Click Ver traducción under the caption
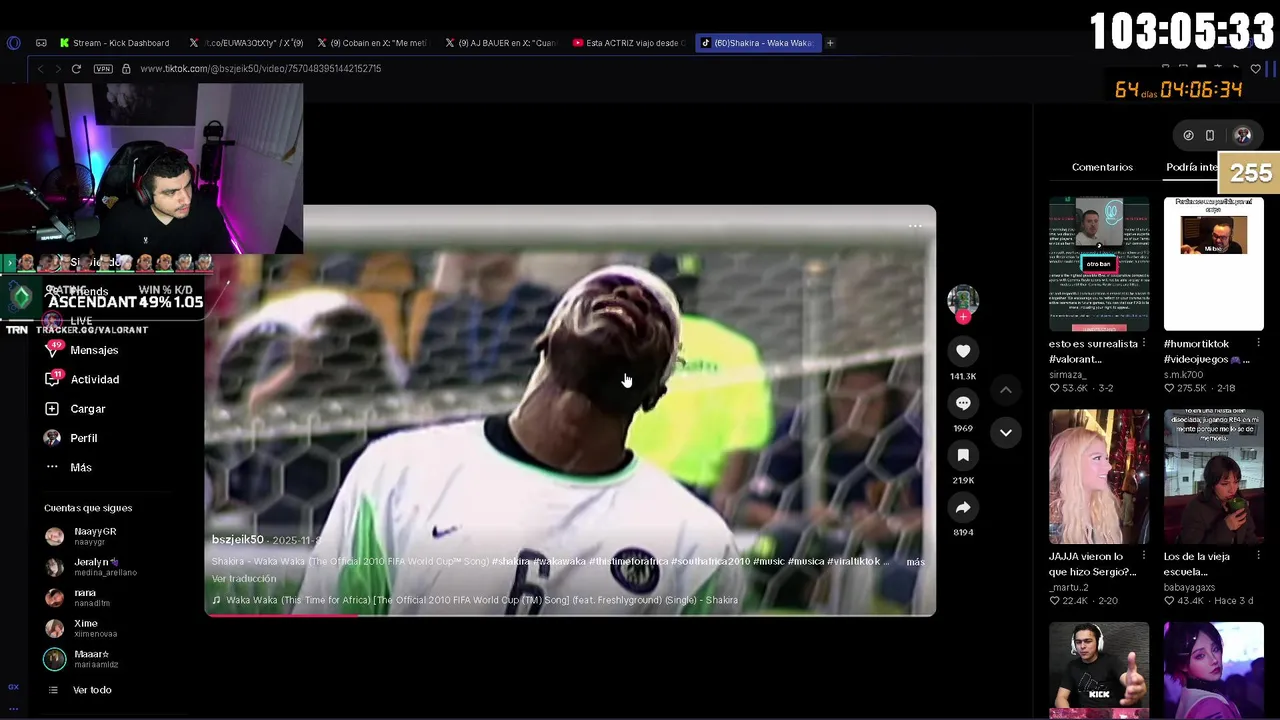 pyautogui.click(x=244, y=579)
